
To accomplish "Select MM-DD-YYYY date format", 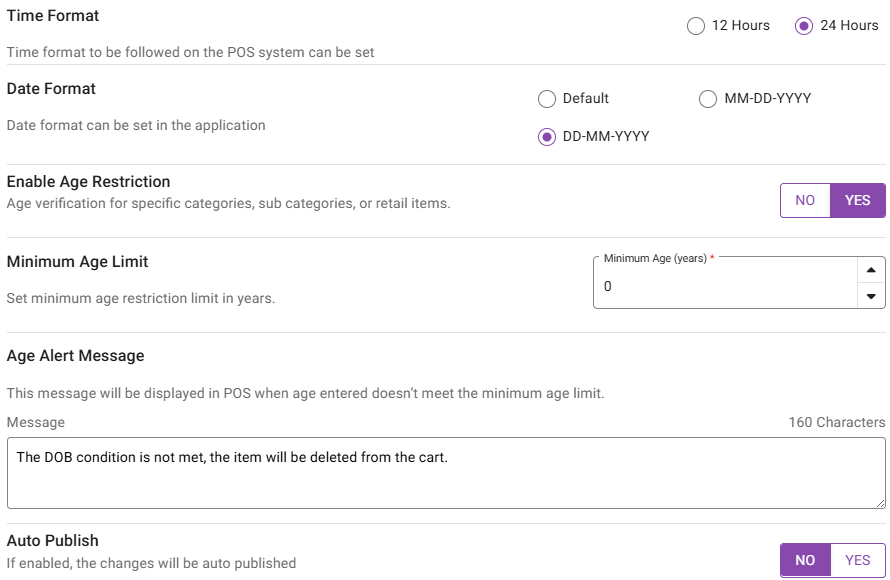I will click(708, 99).
